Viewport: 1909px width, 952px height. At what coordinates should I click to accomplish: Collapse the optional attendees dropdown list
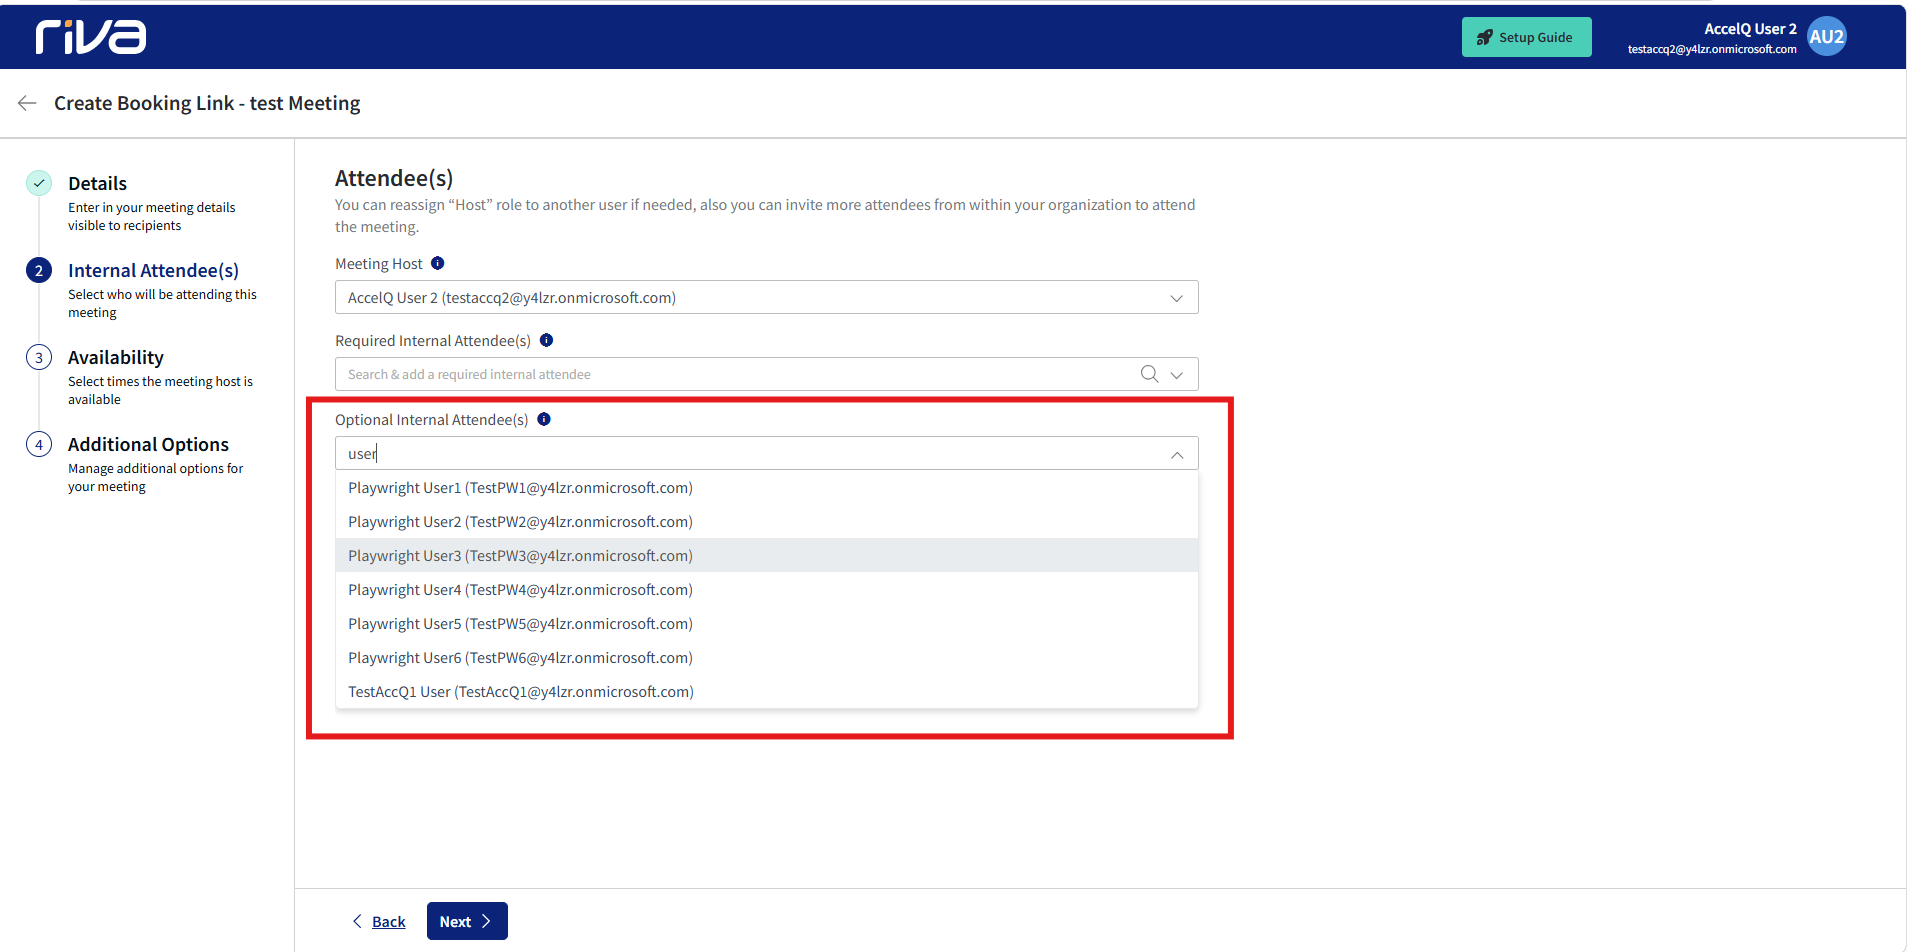[x=1177, y=454]
